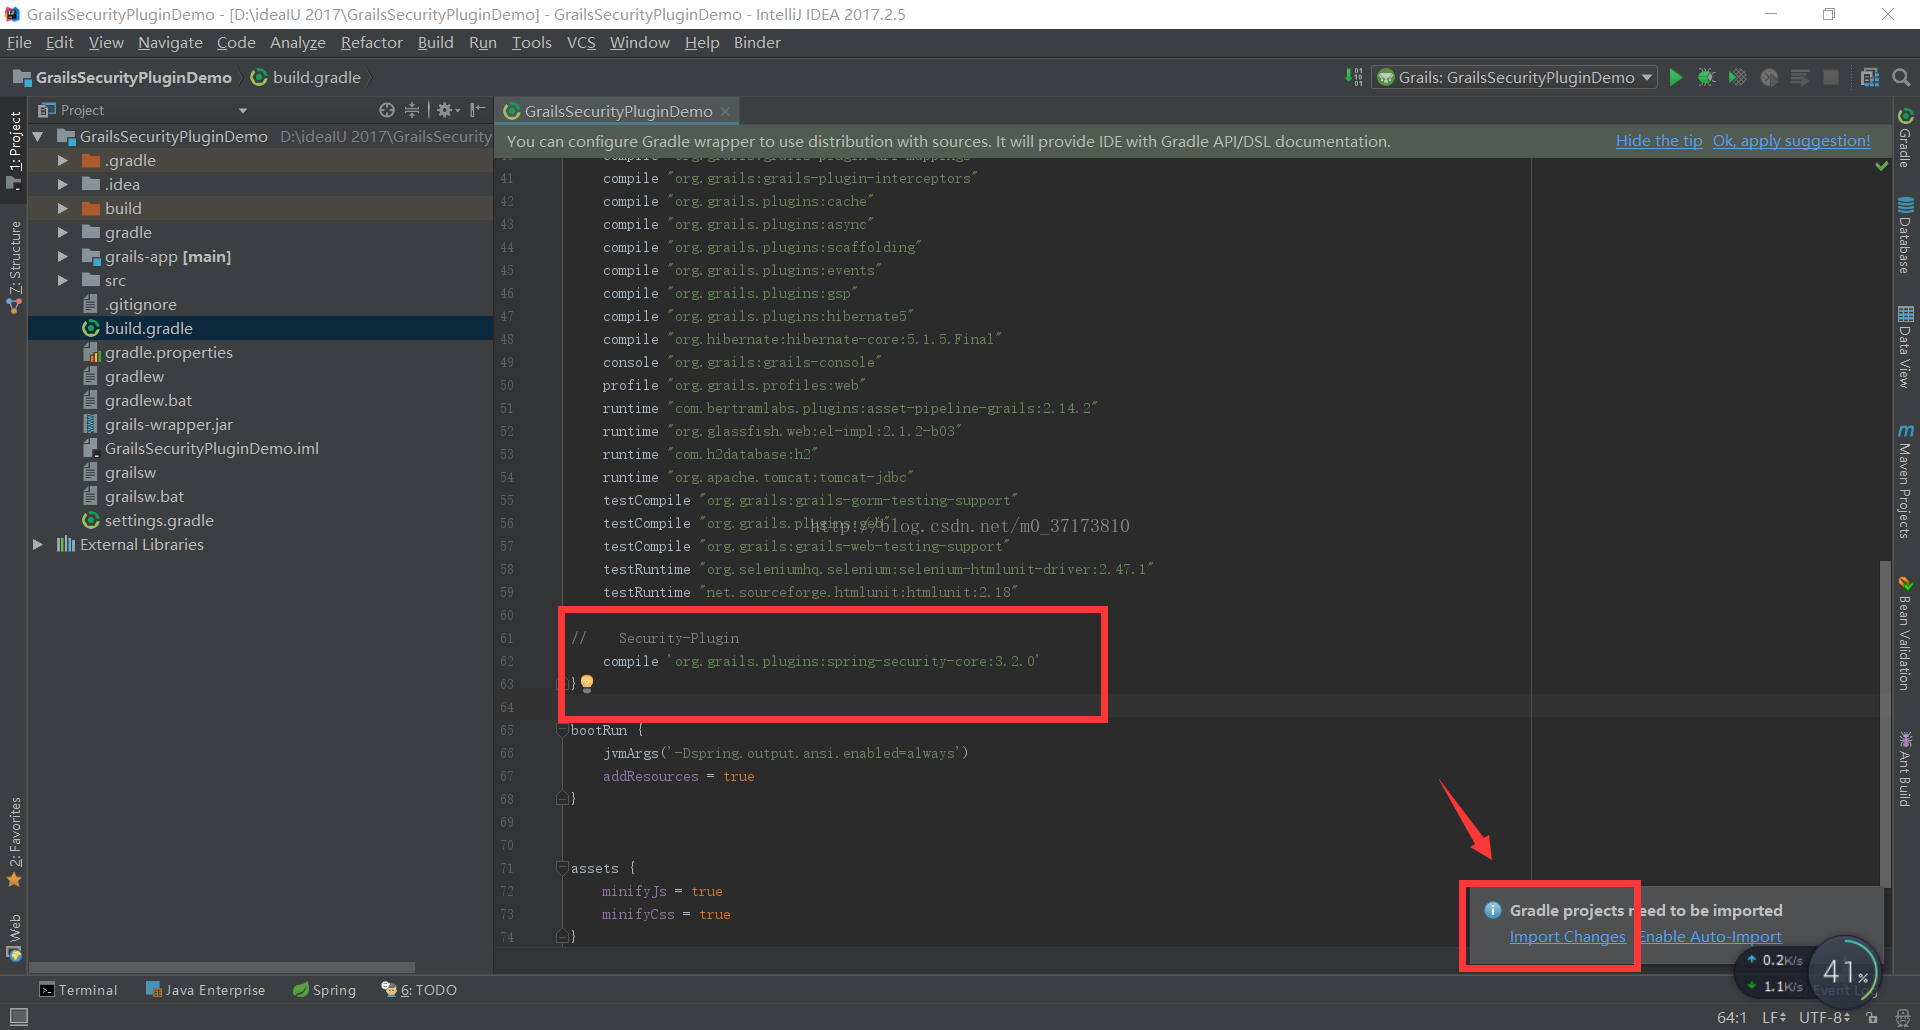Open Project panel gear settings
Screen dimensions: 1920x1030
click(x=446, y=110)
